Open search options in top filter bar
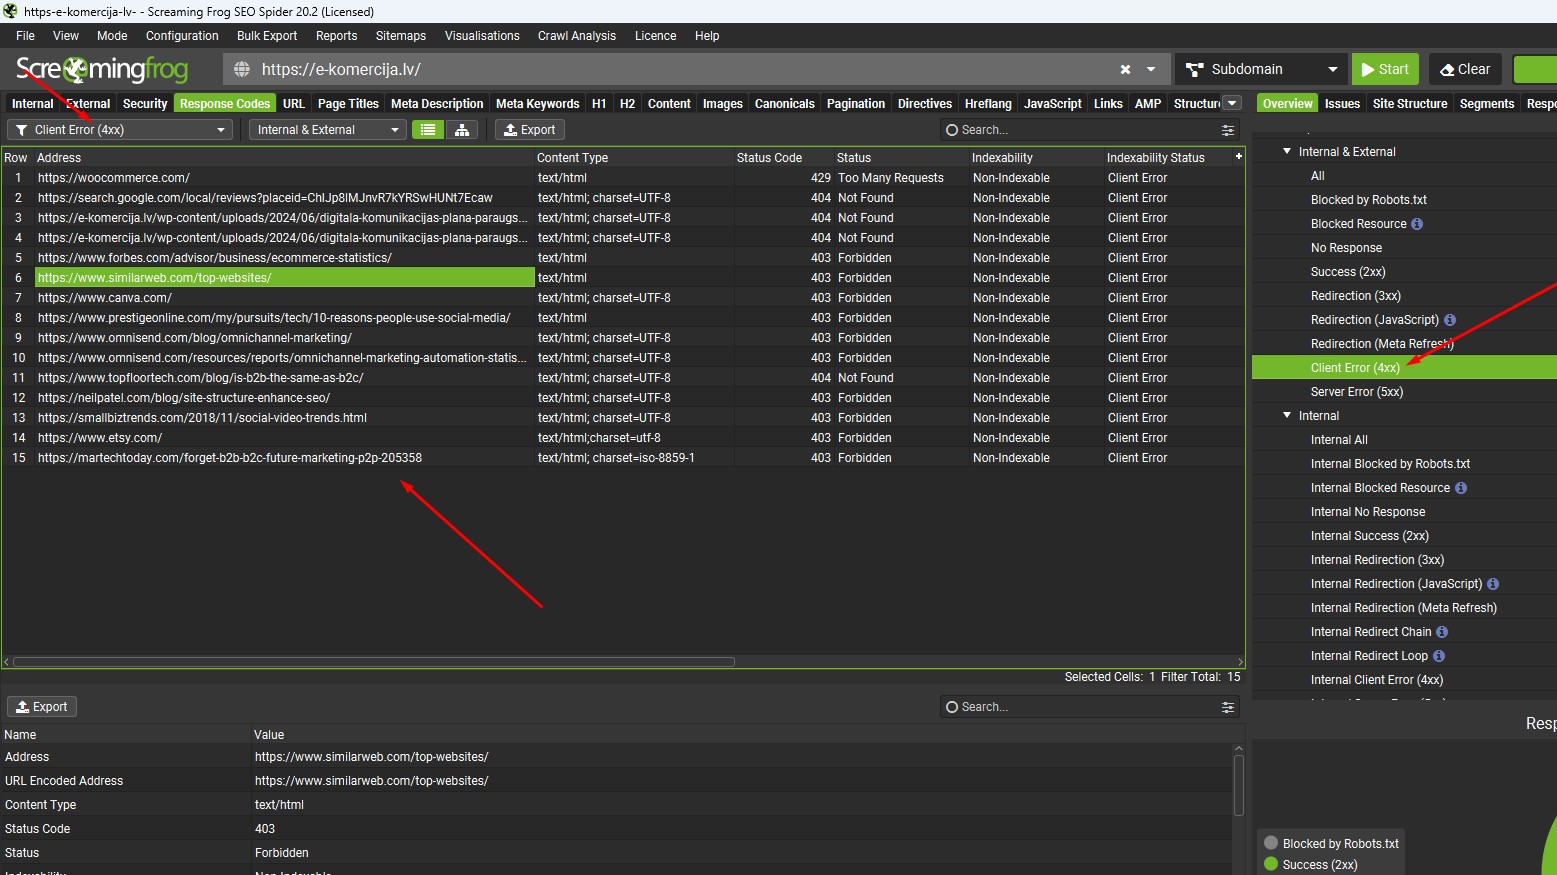 pos(1228,130)
